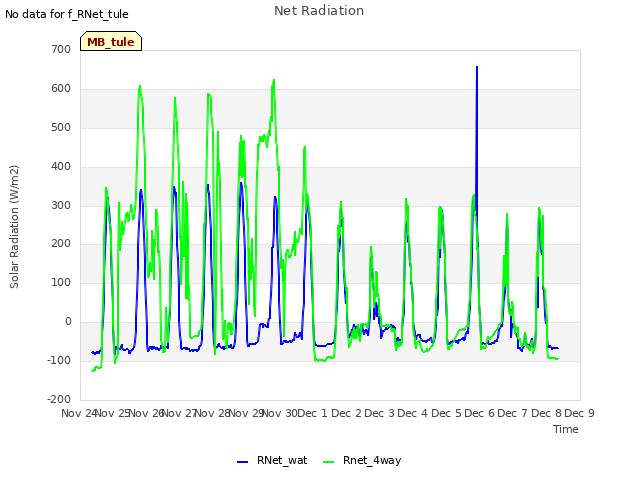This screenshot has height=480, width=640.
Task: Click the 500 y-axis tick label
Action: pyautogui.click(x=61, y=127)
